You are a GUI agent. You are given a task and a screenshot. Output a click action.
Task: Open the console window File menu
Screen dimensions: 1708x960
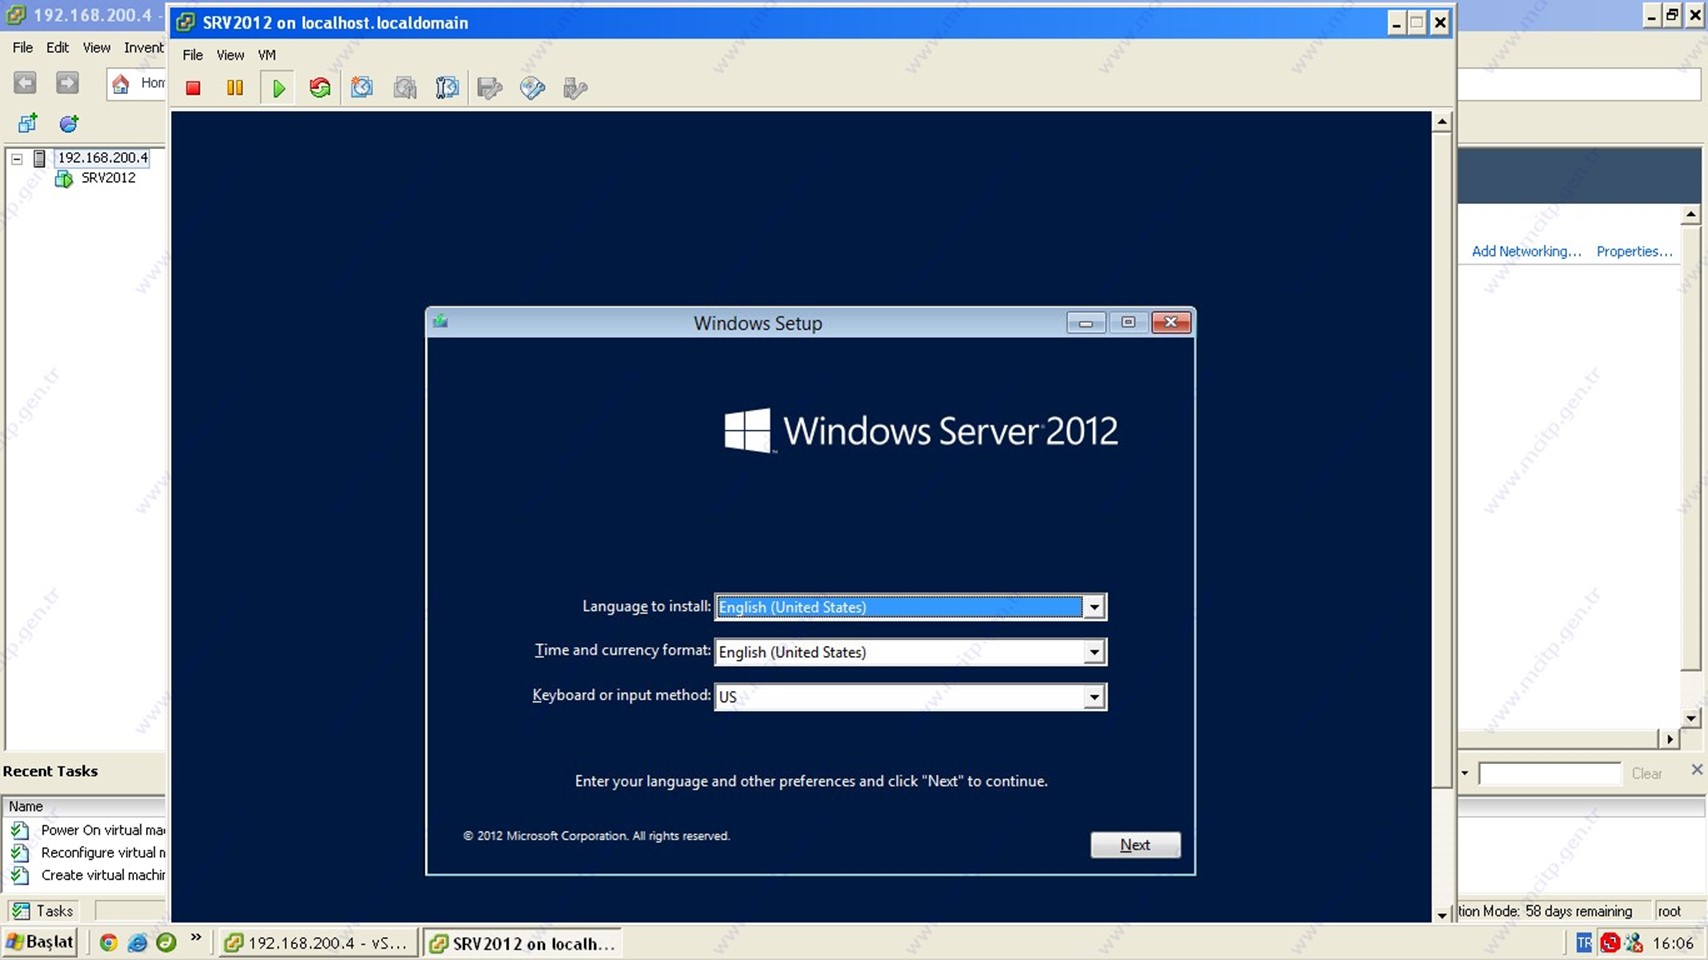[192, 55]
